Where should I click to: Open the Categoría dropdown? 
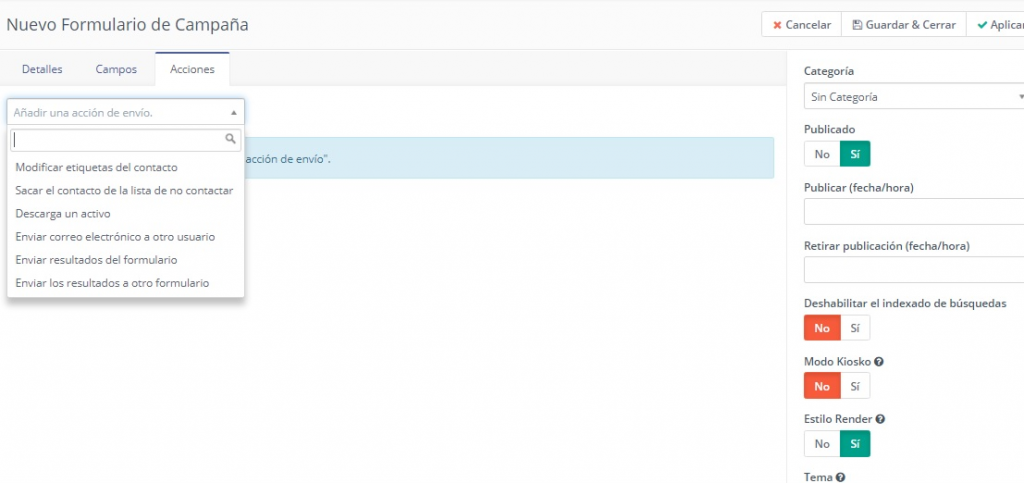[914, 97]
